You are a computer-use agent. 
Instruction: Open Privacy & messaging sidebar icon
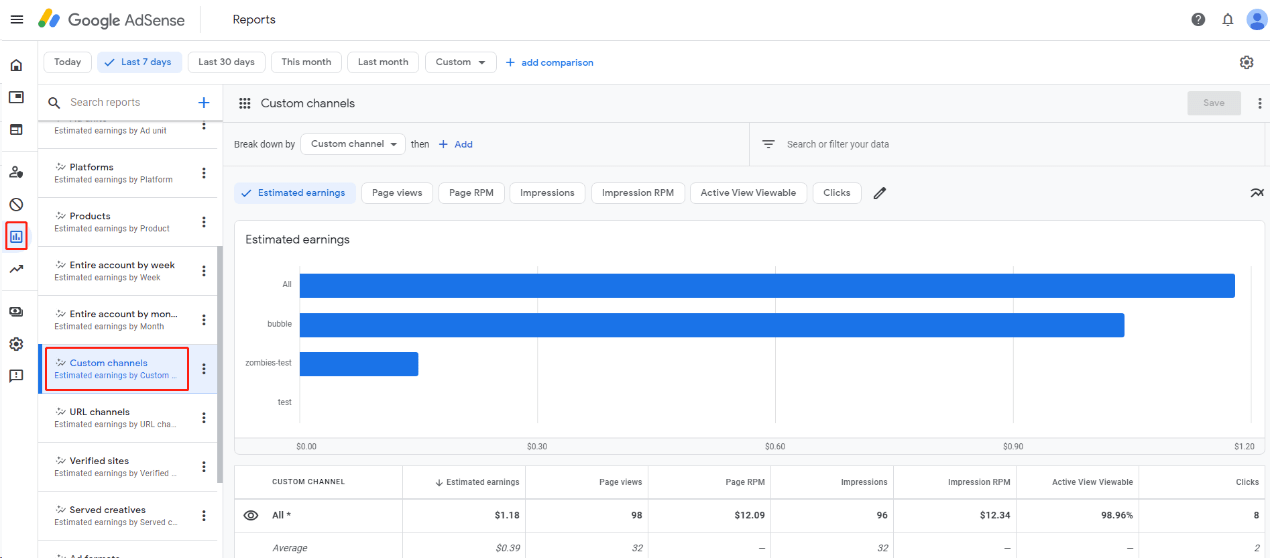point(16,172)
